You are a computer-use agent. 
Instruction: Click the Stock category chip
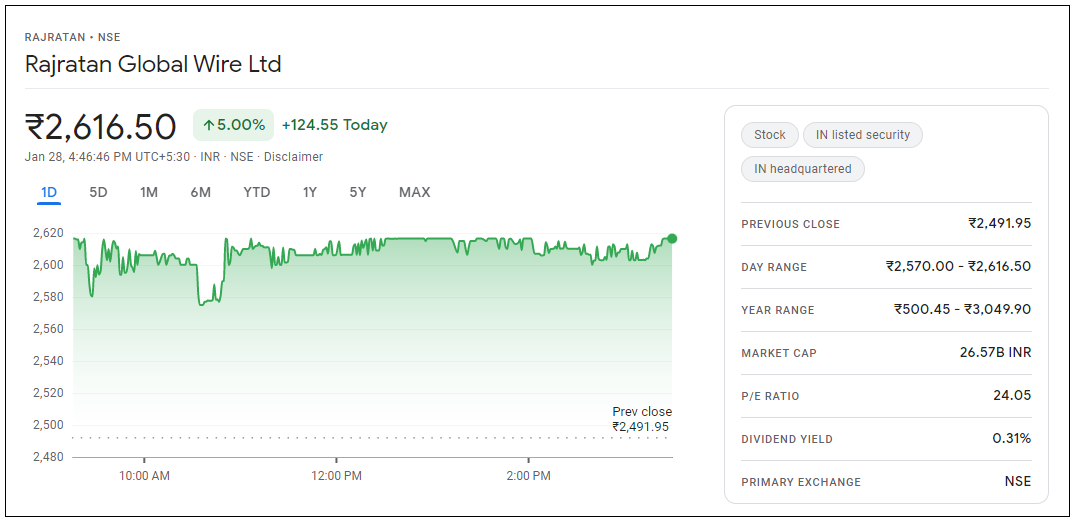point(770,135)
